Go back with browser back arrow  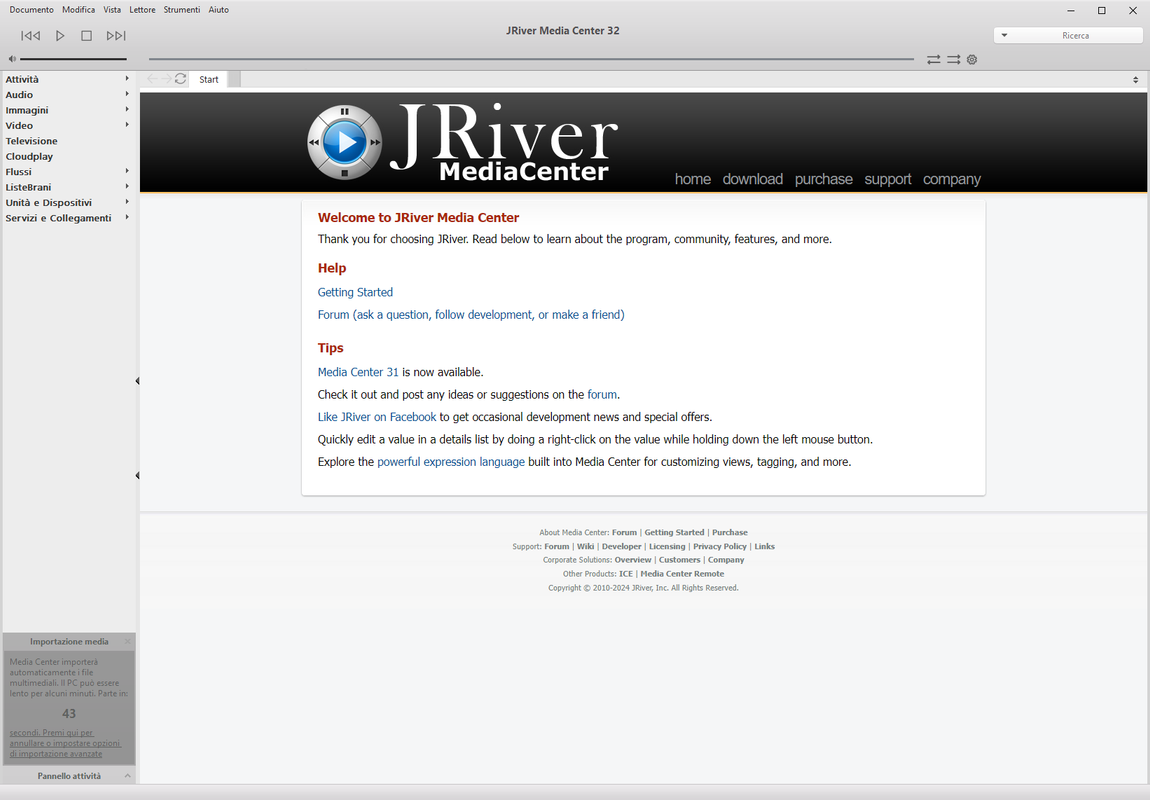(x=153, y=78)
